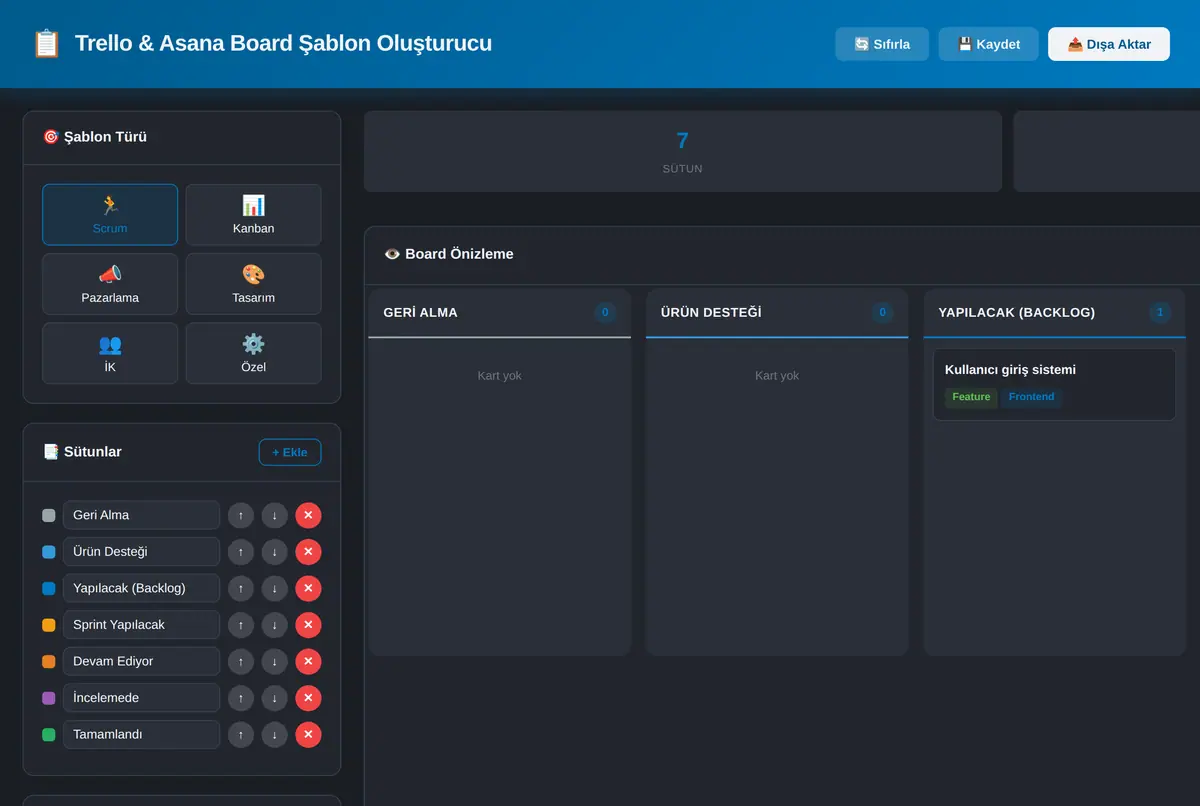Click the Feature label tag
The height and width of the screenshot is (806, 1200).
tap(971, 397)
